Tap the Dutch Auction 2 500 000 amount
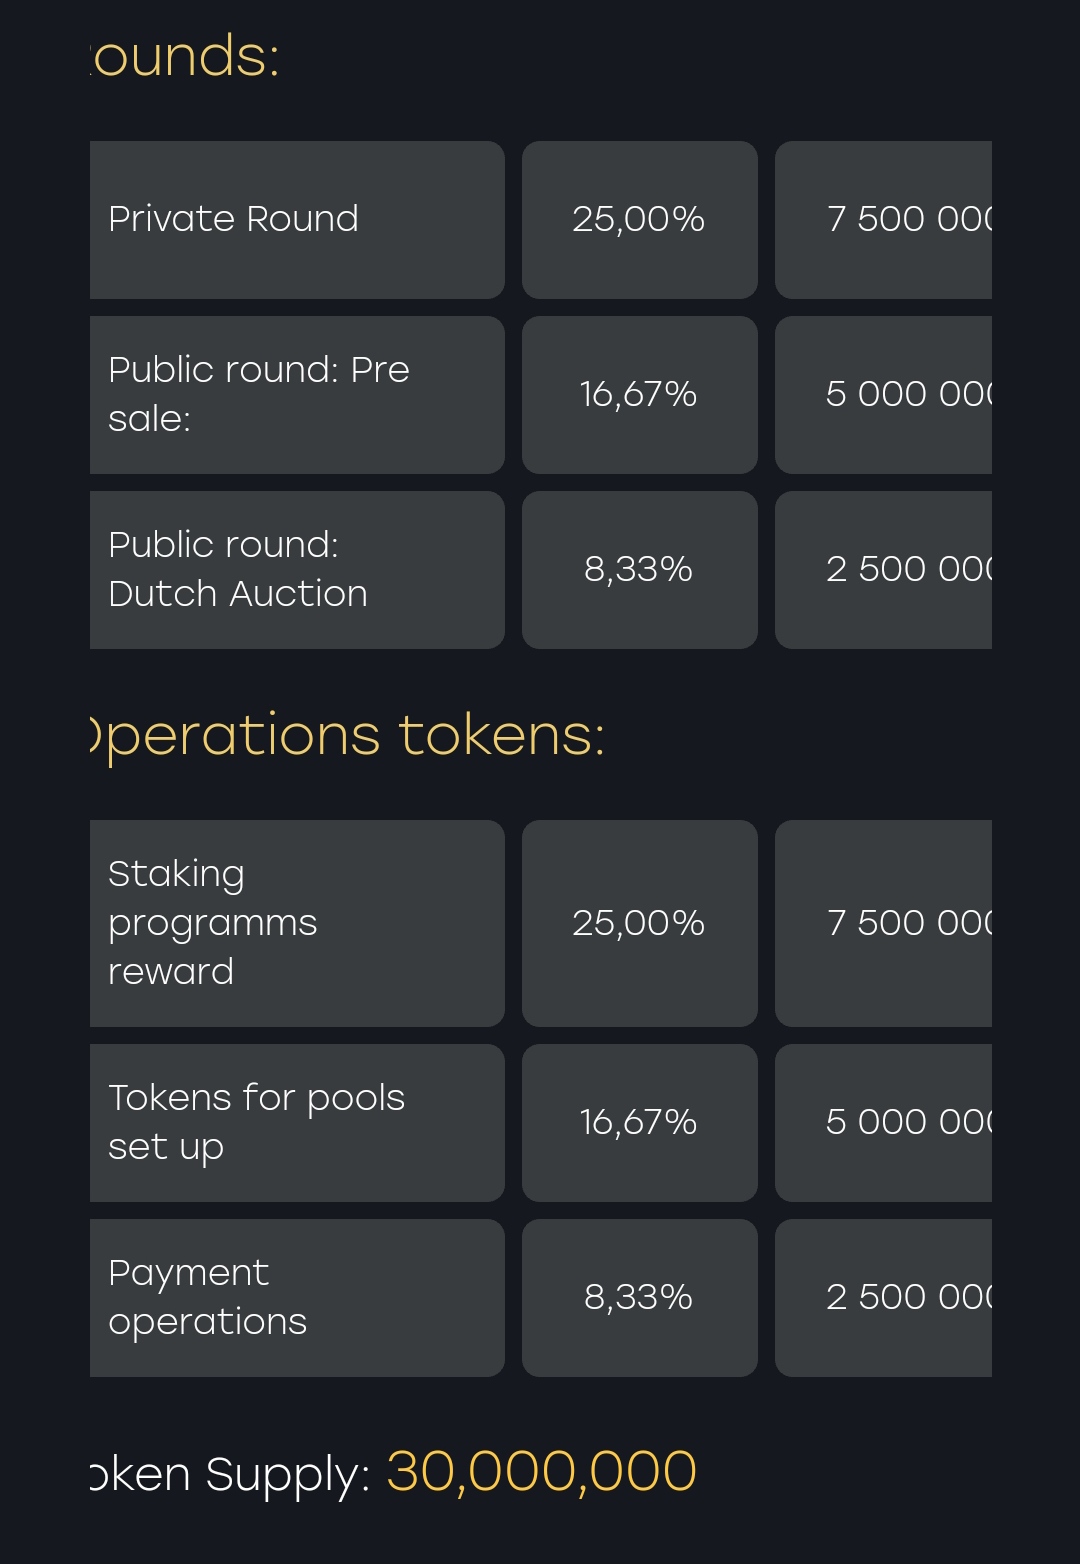Viewport: 1080px width, 1564px height. [884, 570]
